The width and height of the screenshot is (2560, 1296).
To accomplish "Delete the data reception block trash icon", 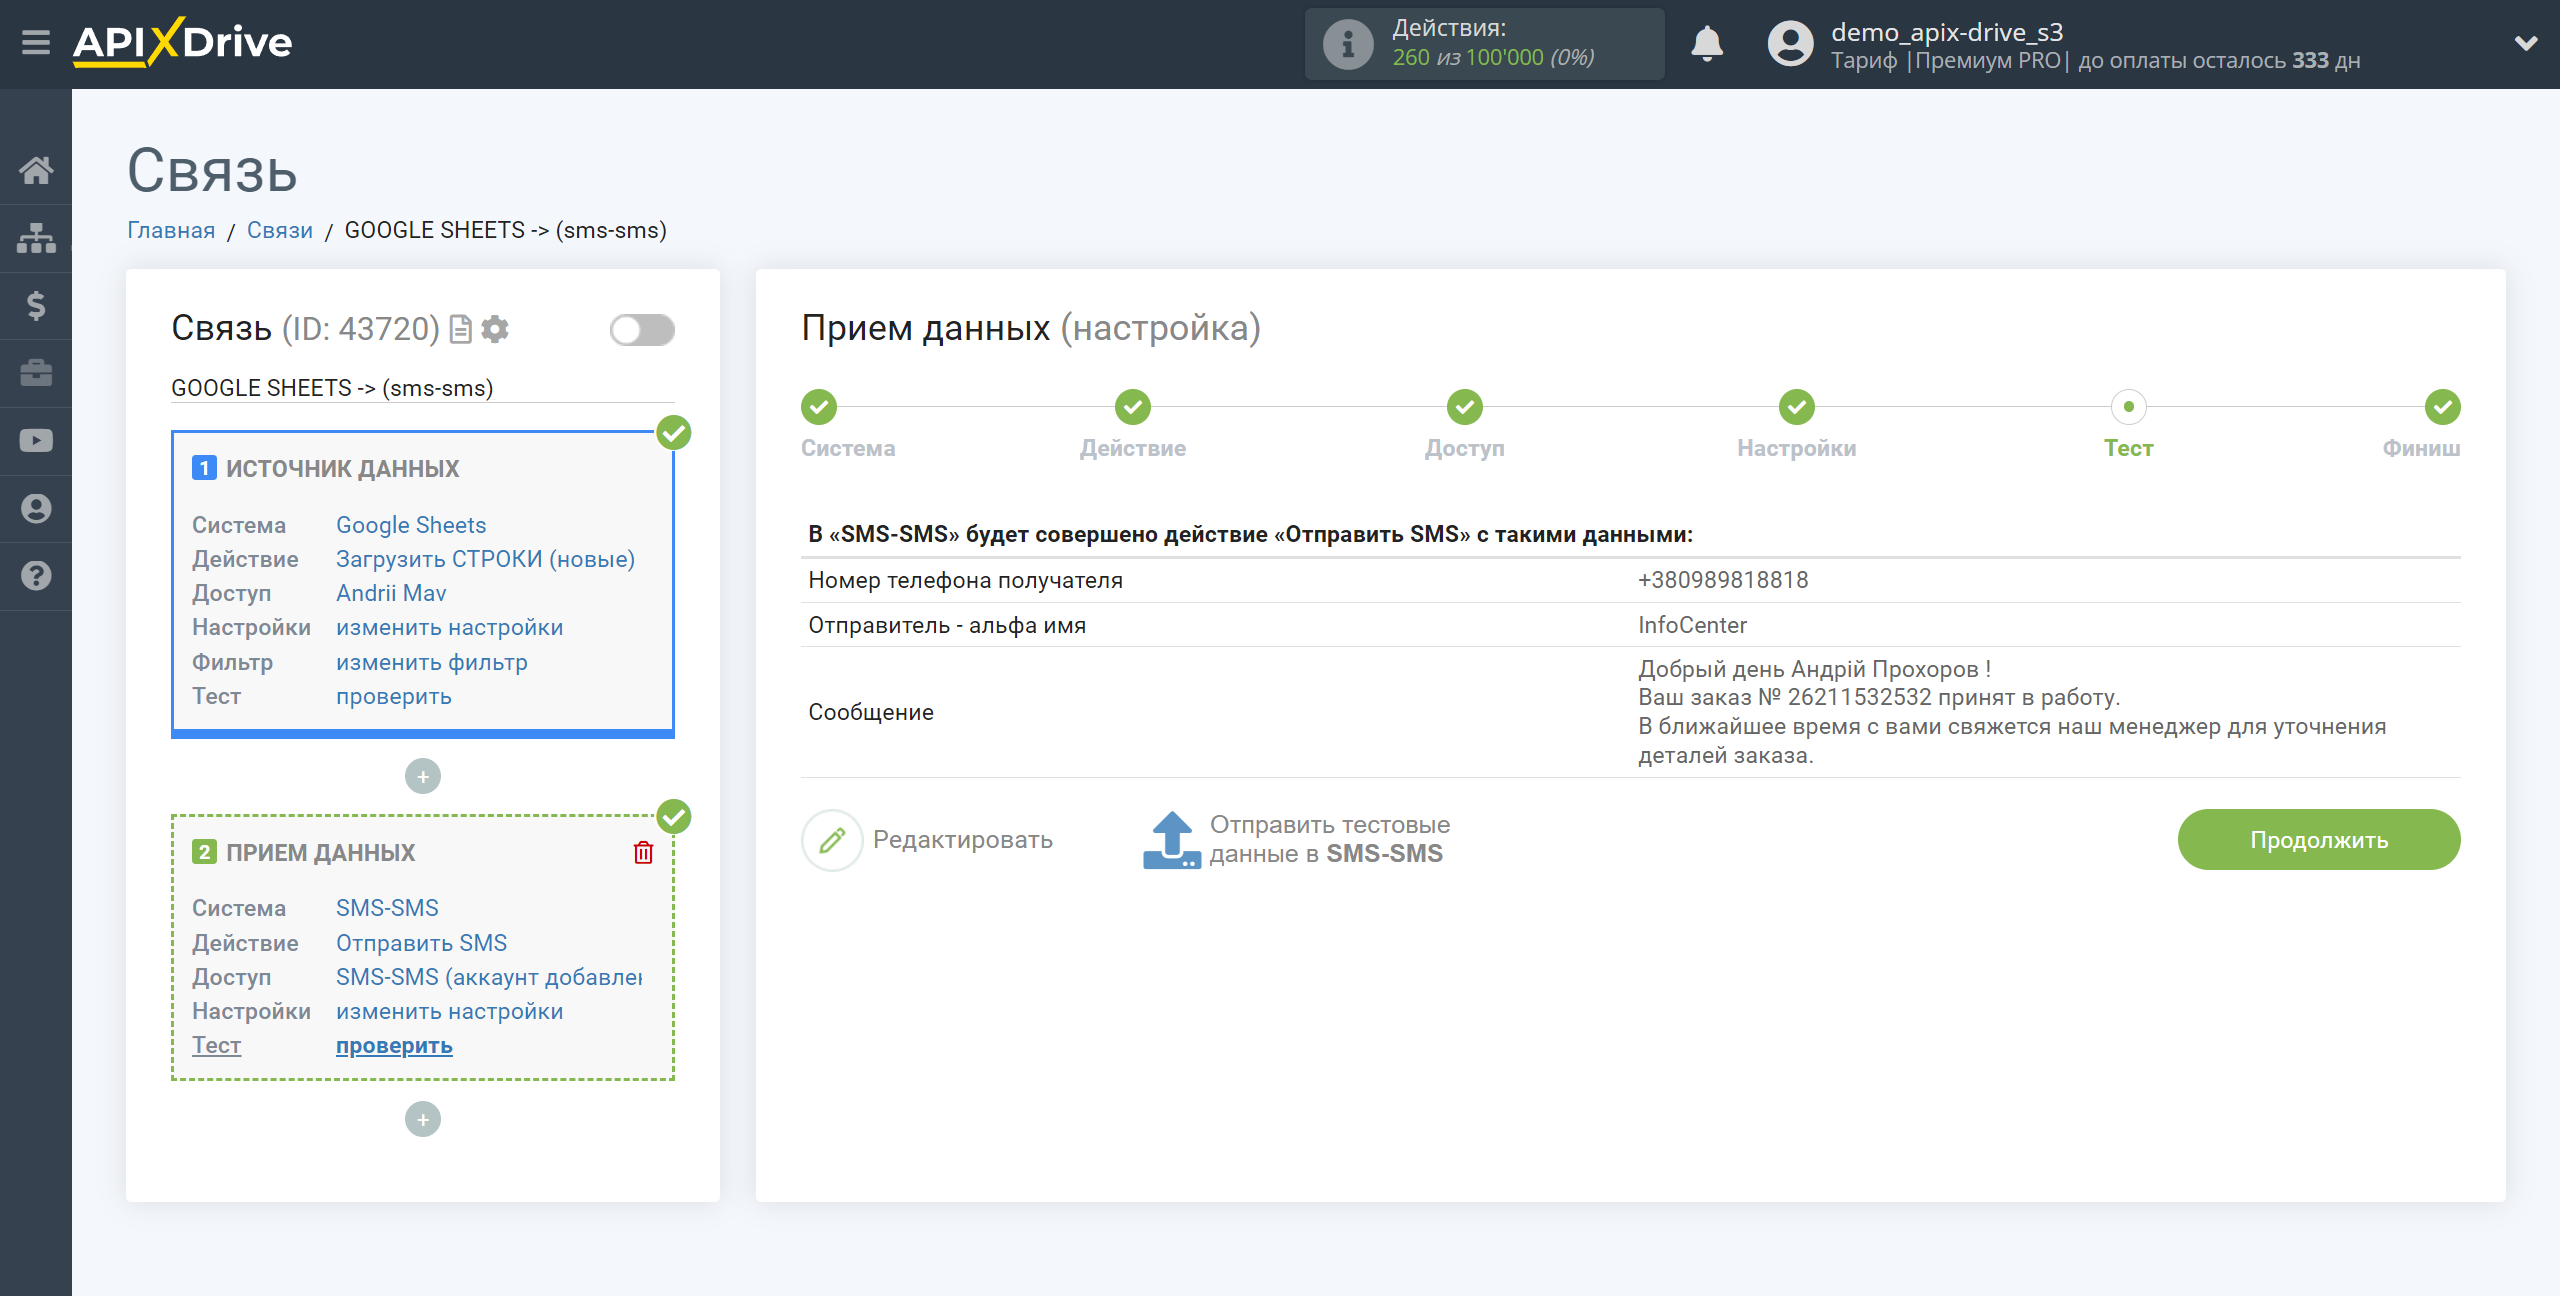I will pos(643,852).
